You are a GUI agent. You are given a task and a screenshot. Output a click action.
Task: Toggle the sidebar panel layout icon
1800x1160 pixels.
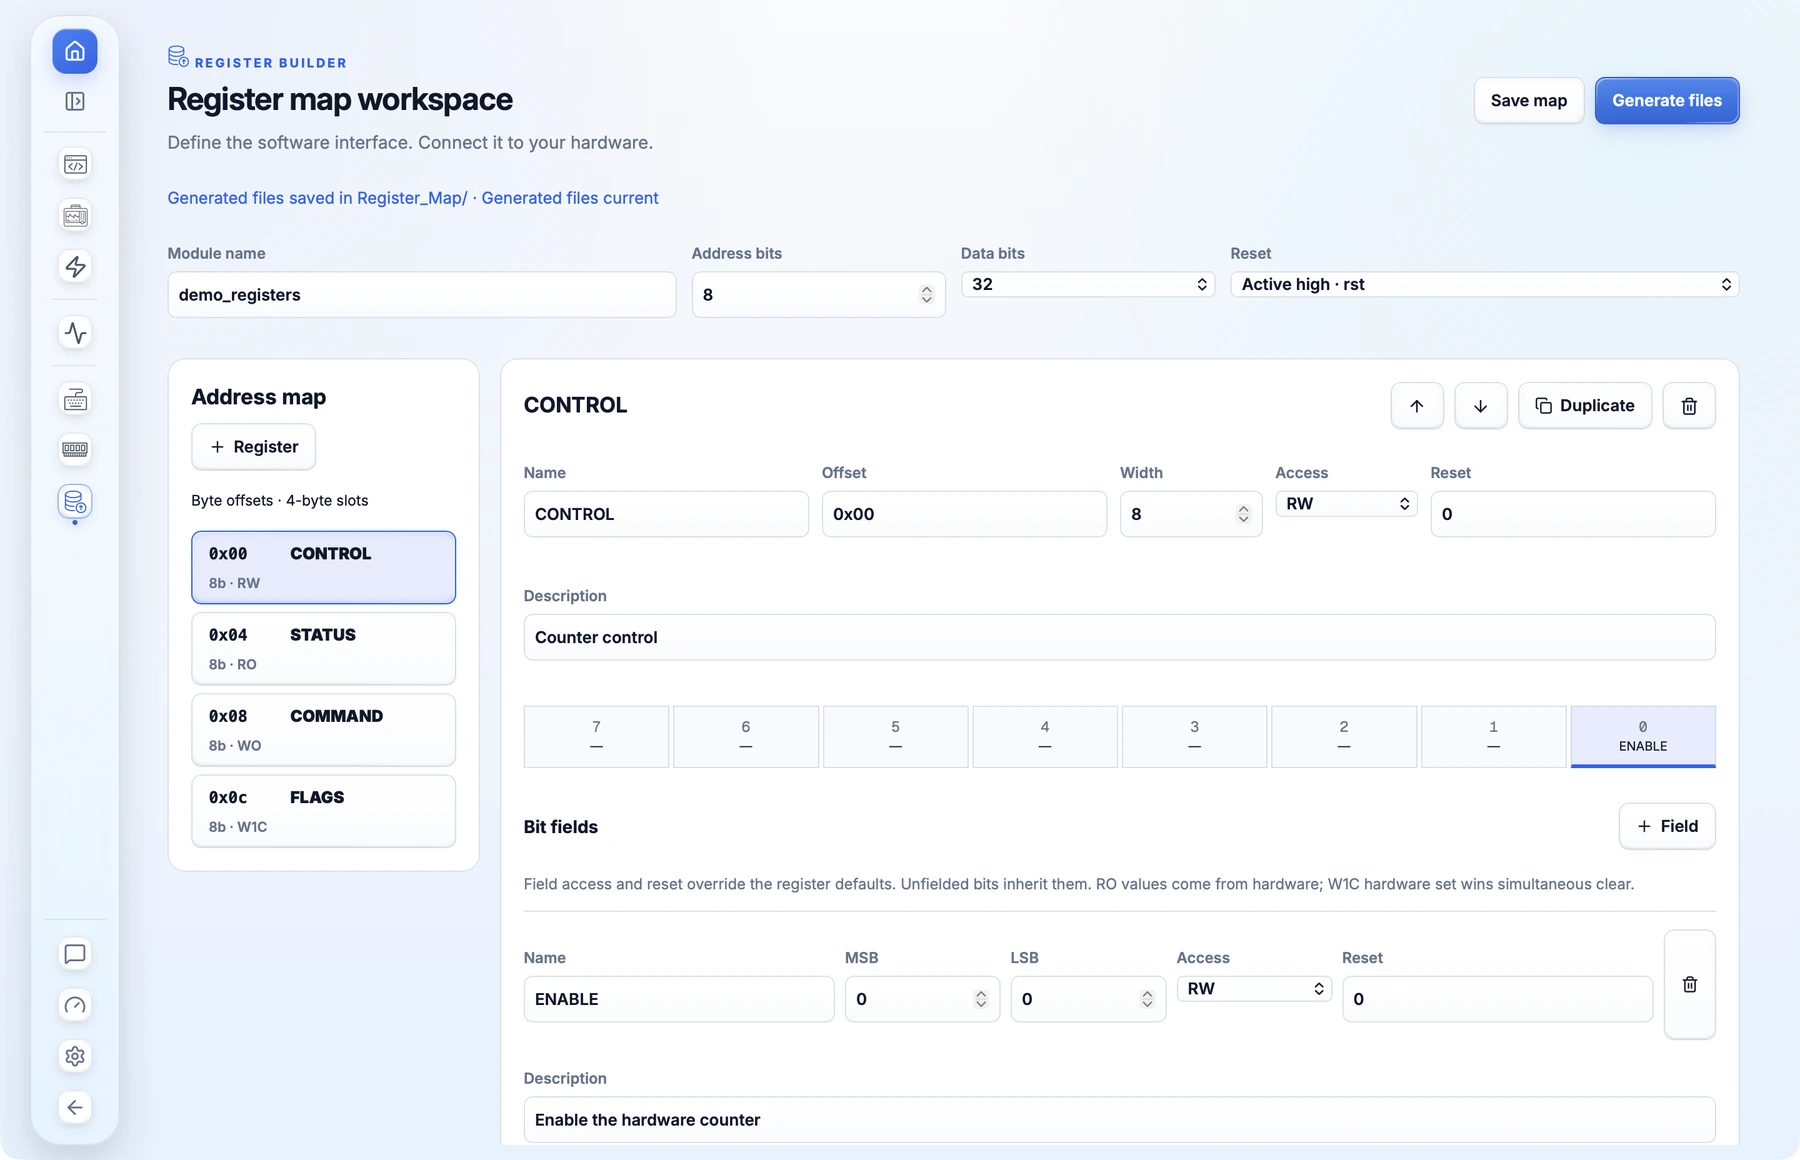click(75, 101)
